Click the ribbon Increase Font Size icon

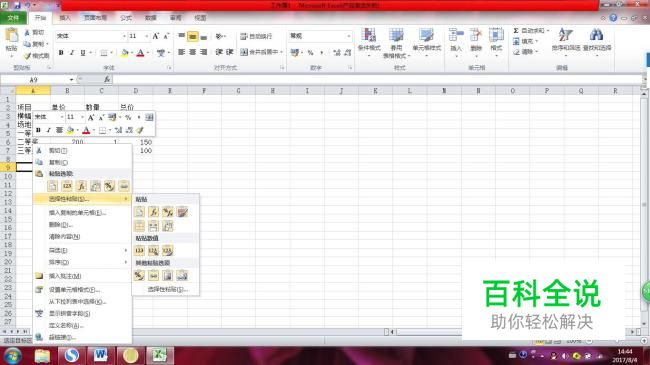(x=156, y=36)
